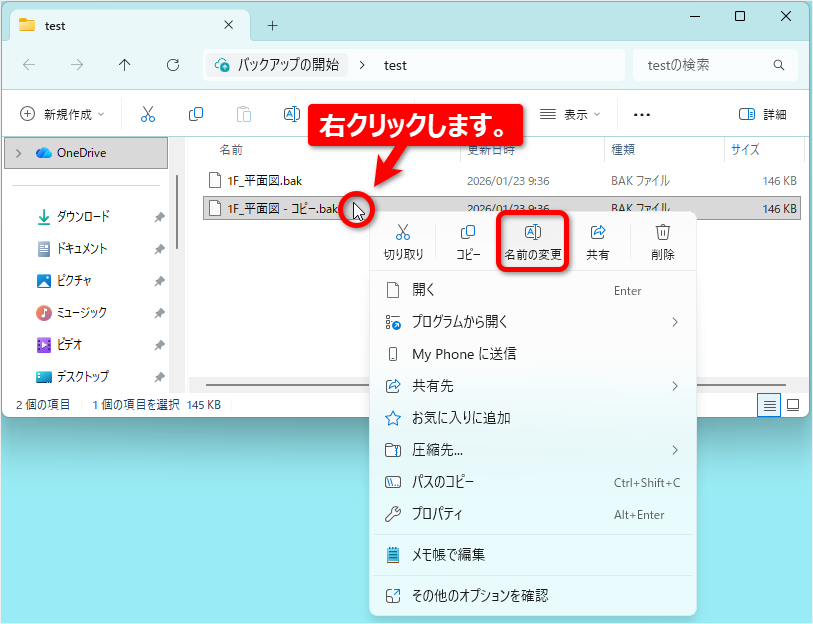Expand プログラムから開く submenu
Screen dimensions: 813x624
point(532,322)
